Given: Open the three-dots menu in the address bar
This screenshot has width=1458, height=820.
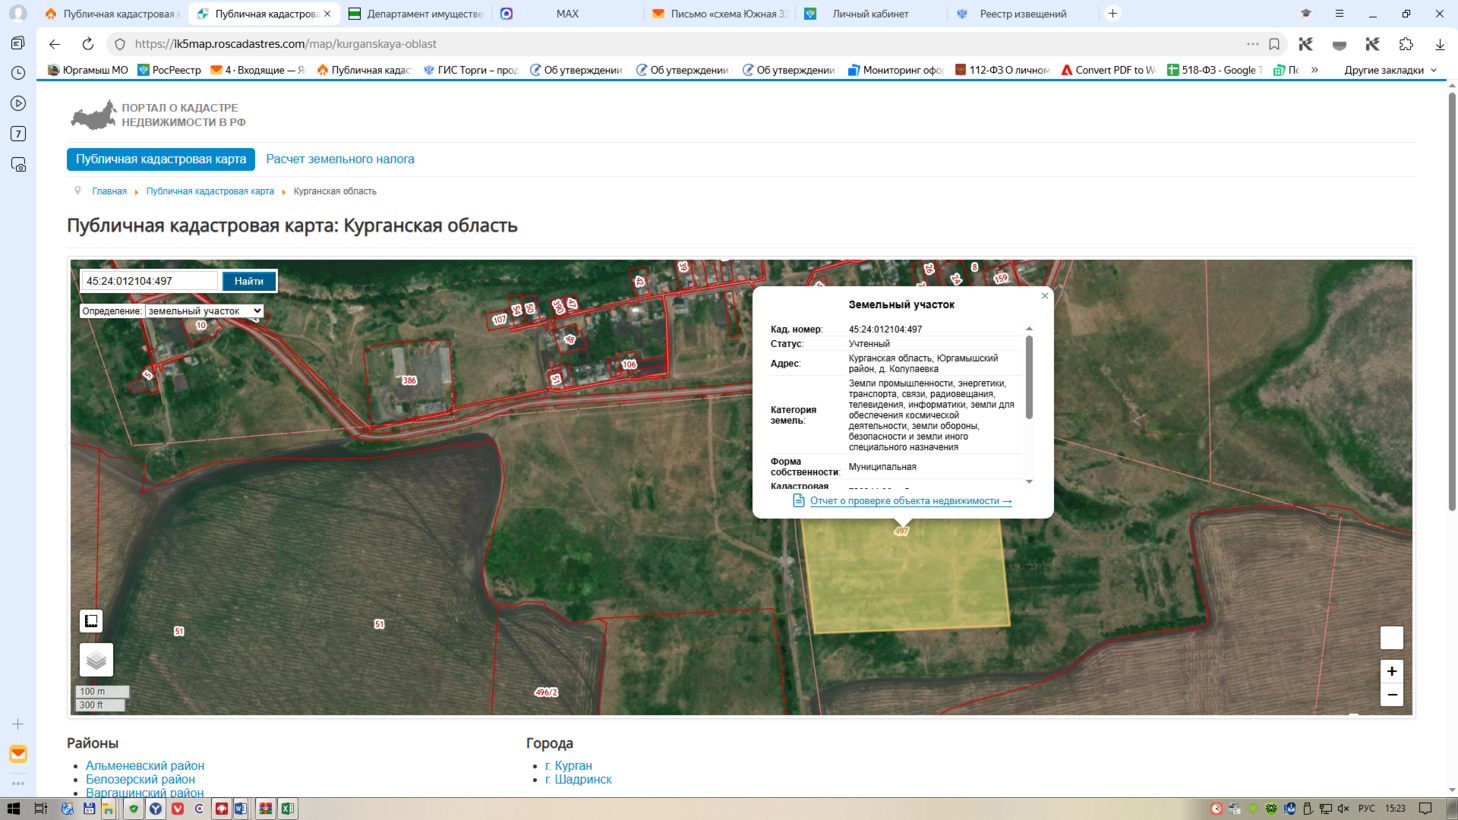Looking at the screenshot, I should coord(1252,44).
